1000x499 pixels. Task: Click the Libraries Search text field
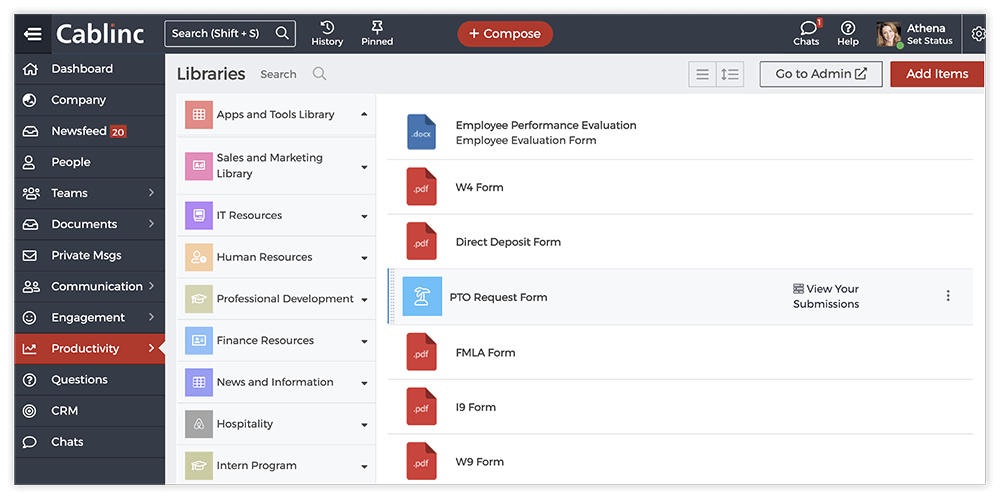pyautogui.click(x=278, y=74)
